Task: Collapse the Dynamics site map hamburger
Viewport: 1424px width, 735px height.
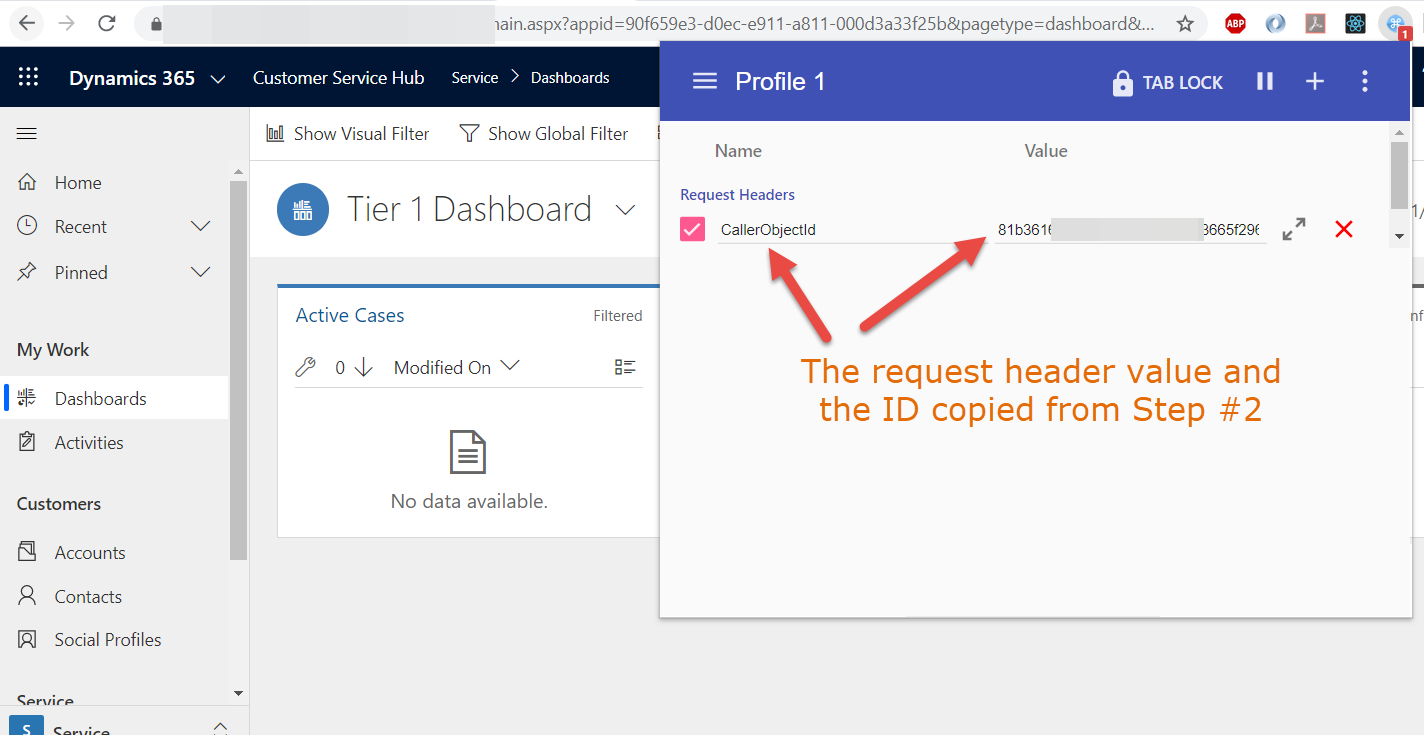Action: [27, 134]
